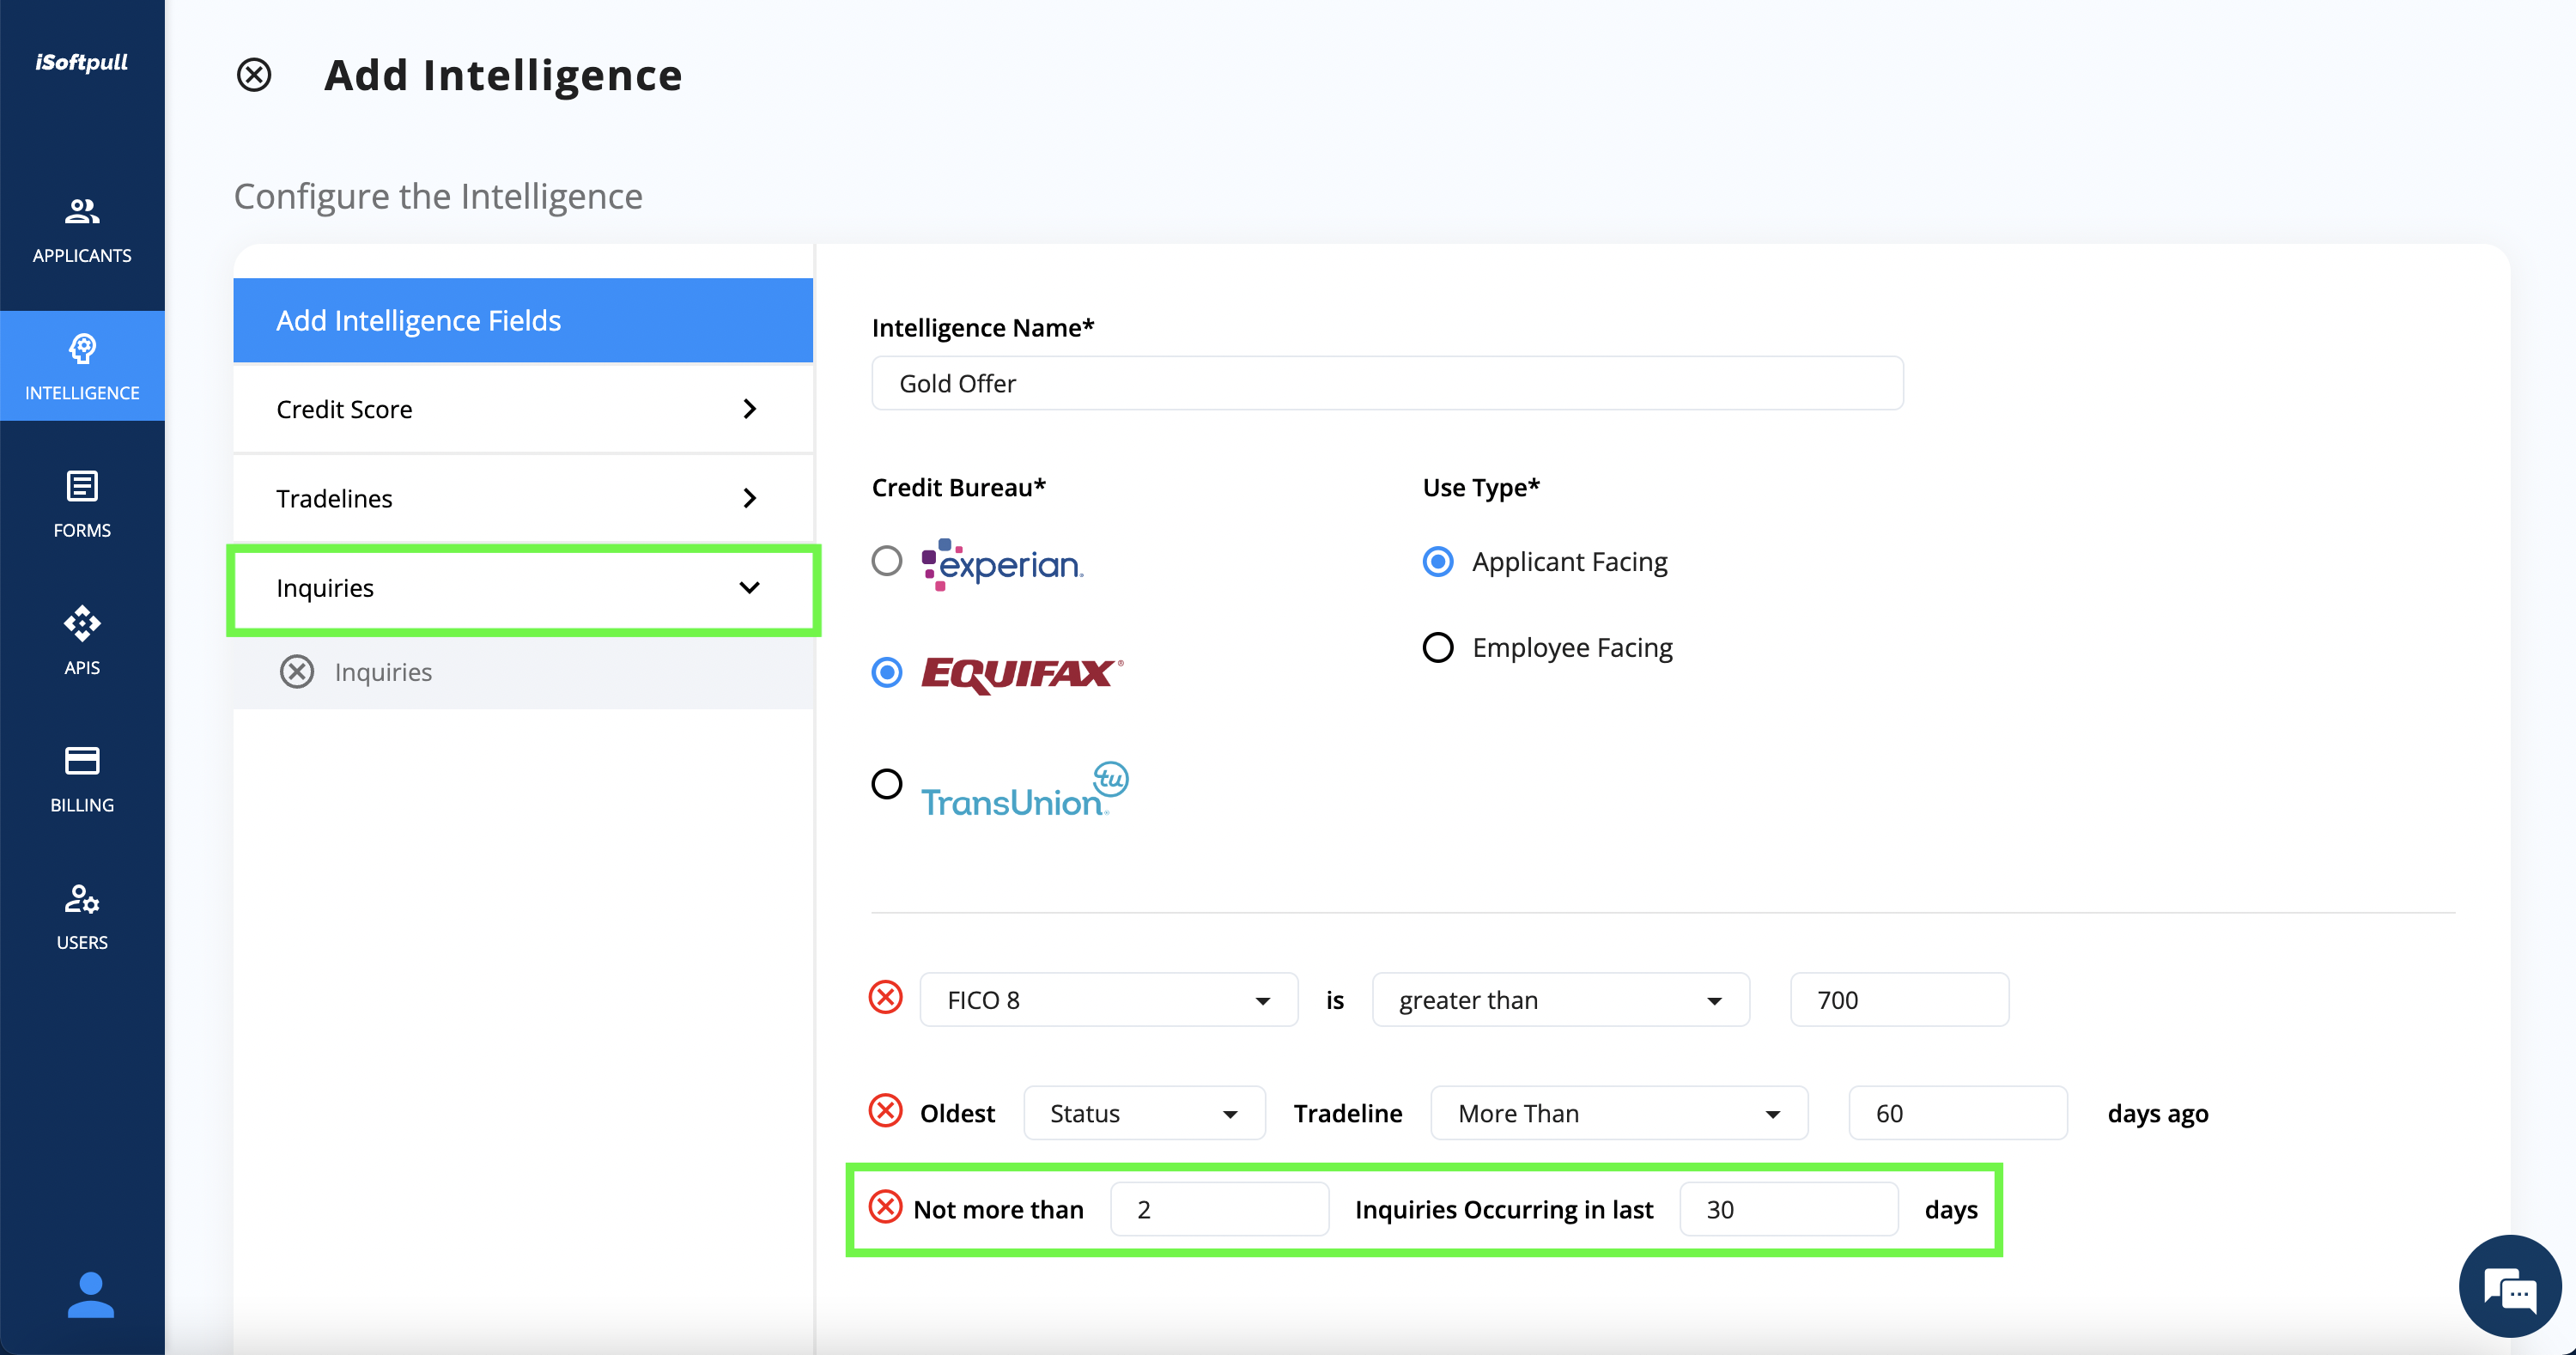
Task: Open the greater than comparison dropdown
Action: tap(1561, 1000)
